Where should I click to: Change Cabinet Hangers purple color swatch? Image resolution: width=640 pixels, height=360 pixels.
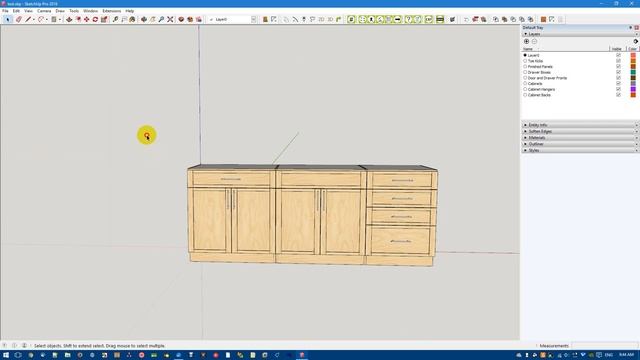633,89
